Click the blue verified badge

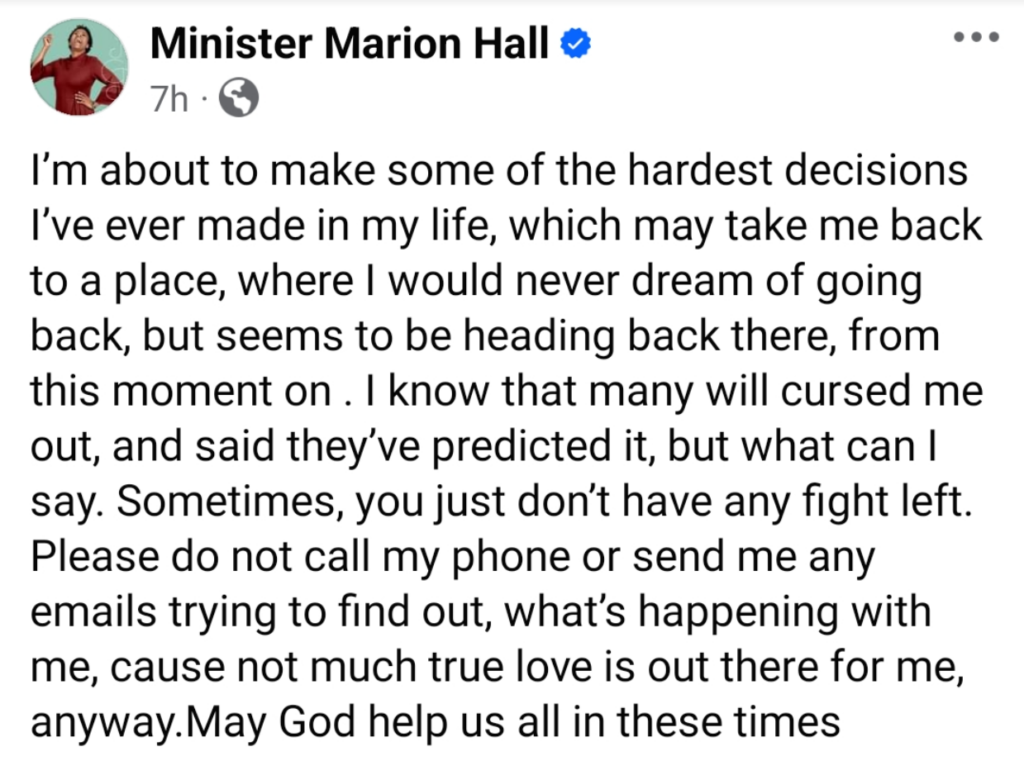coord(576,44)
